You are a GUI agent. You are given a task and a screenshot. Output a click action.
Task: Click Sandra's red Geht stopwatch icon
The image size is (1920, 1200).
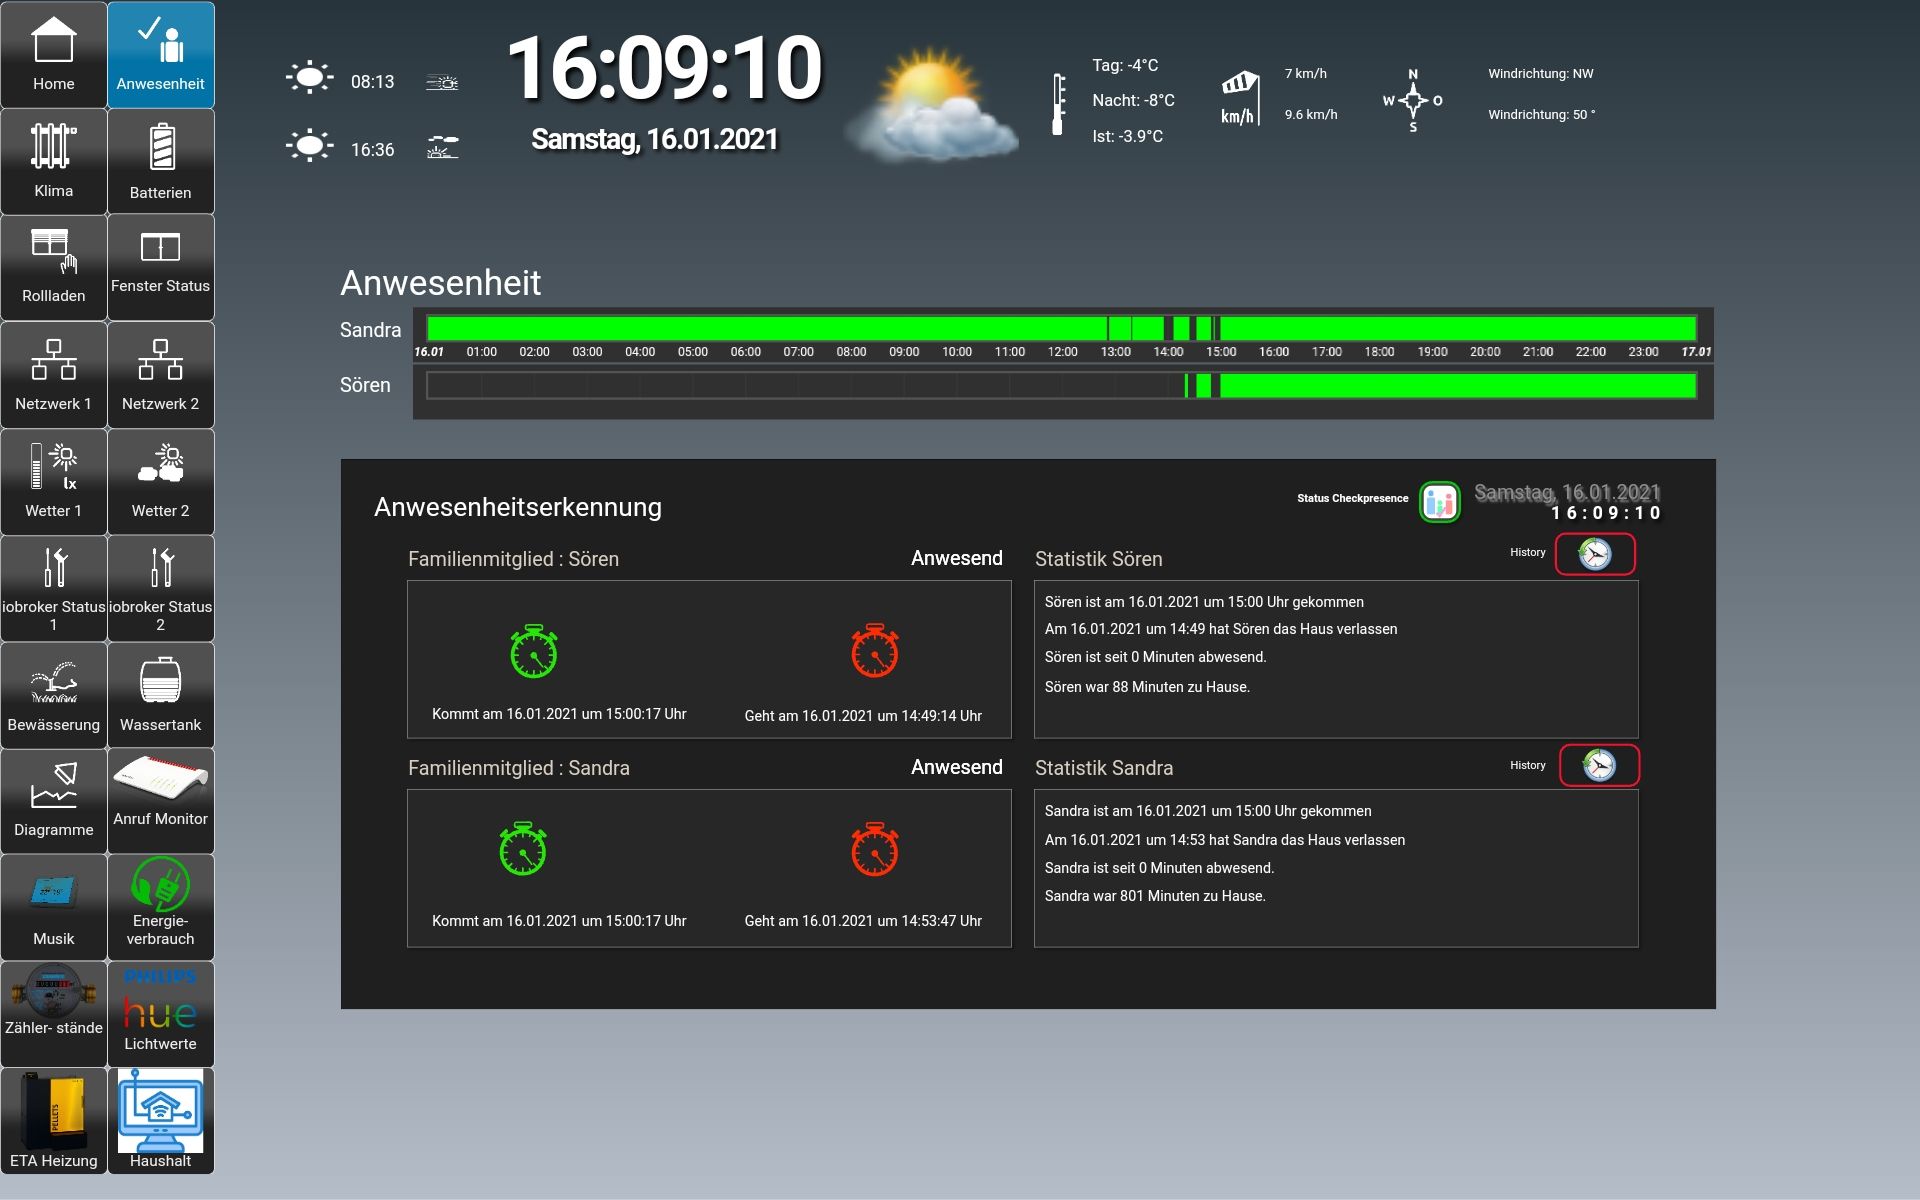click(x=874, y=850)
